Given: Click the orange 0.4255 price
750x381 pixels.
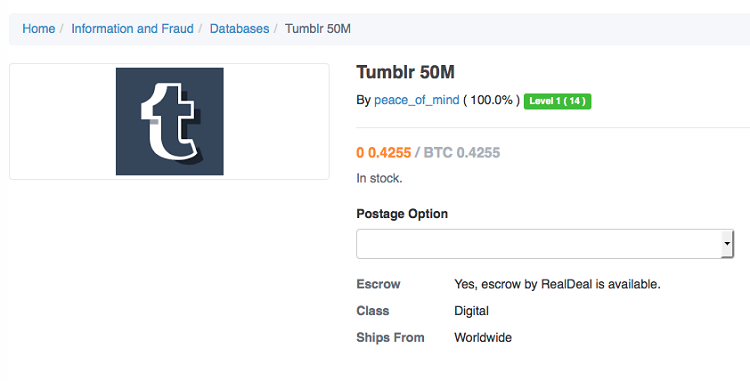Looking at the screenshot, I should (x=384, y=152).
